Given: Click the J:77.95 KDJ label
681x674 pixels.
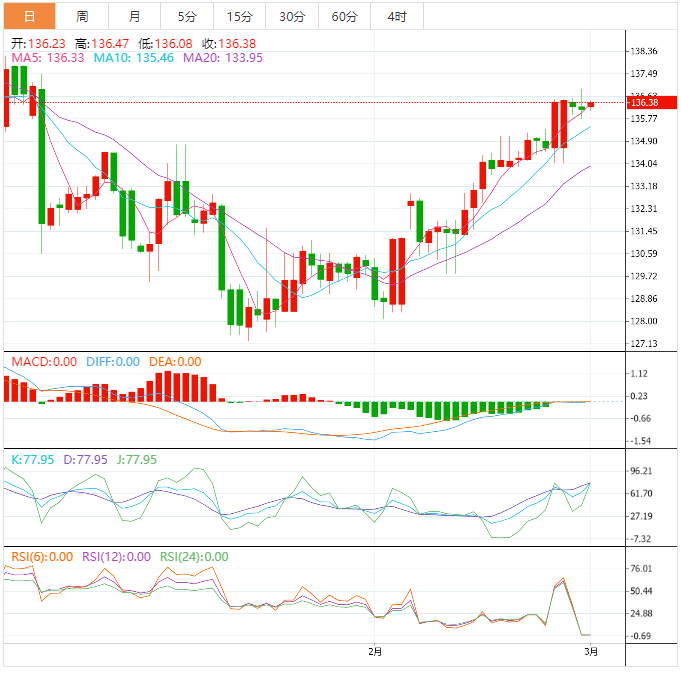Looking at the screenshot, I should coord(137,459).
